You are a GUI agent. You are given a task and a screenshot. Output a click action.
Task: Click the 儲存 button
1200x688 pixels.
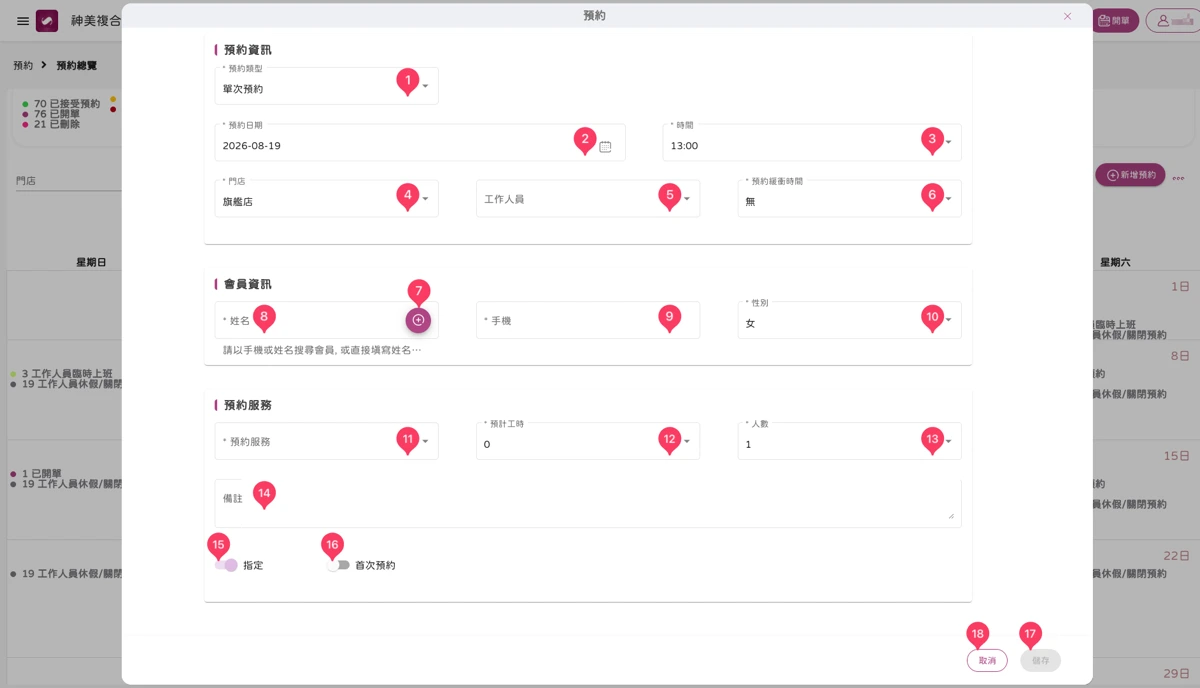(x=1040, y=660)
